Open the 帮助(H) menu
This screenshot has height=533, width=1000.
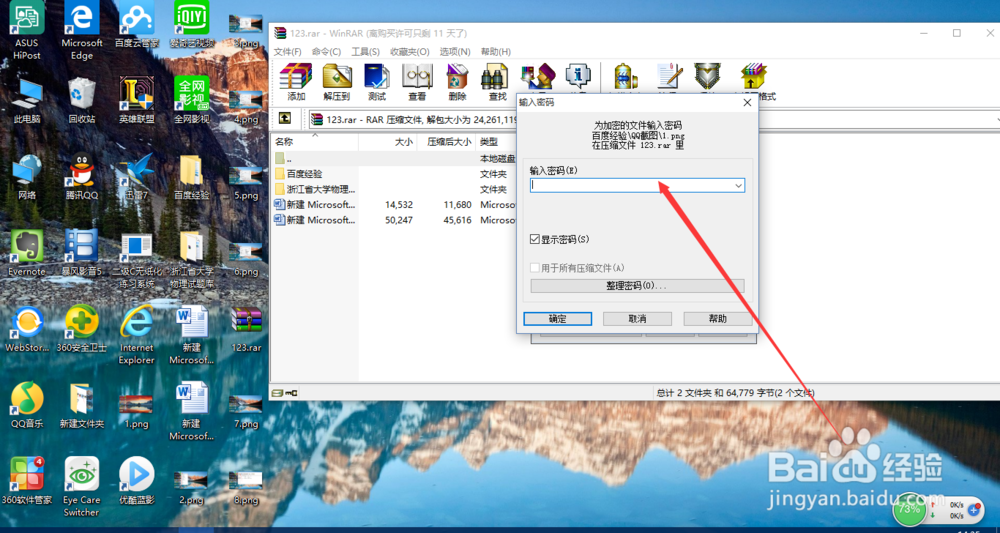coord(496,52)
